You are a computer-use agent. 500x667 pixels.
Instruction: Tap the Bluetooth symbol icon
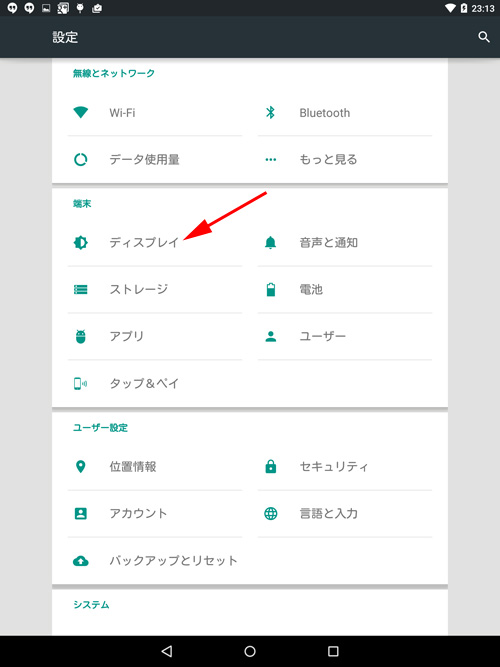click(270, 113)
